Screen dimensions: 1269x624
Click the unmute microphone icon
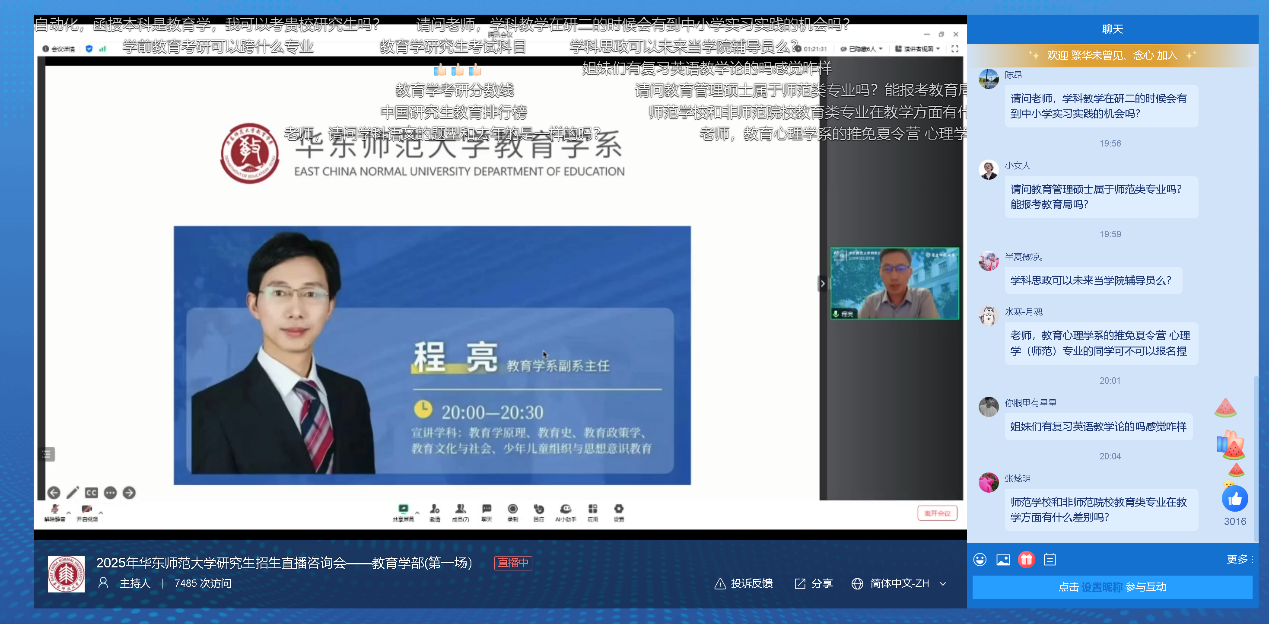[54, 509]
